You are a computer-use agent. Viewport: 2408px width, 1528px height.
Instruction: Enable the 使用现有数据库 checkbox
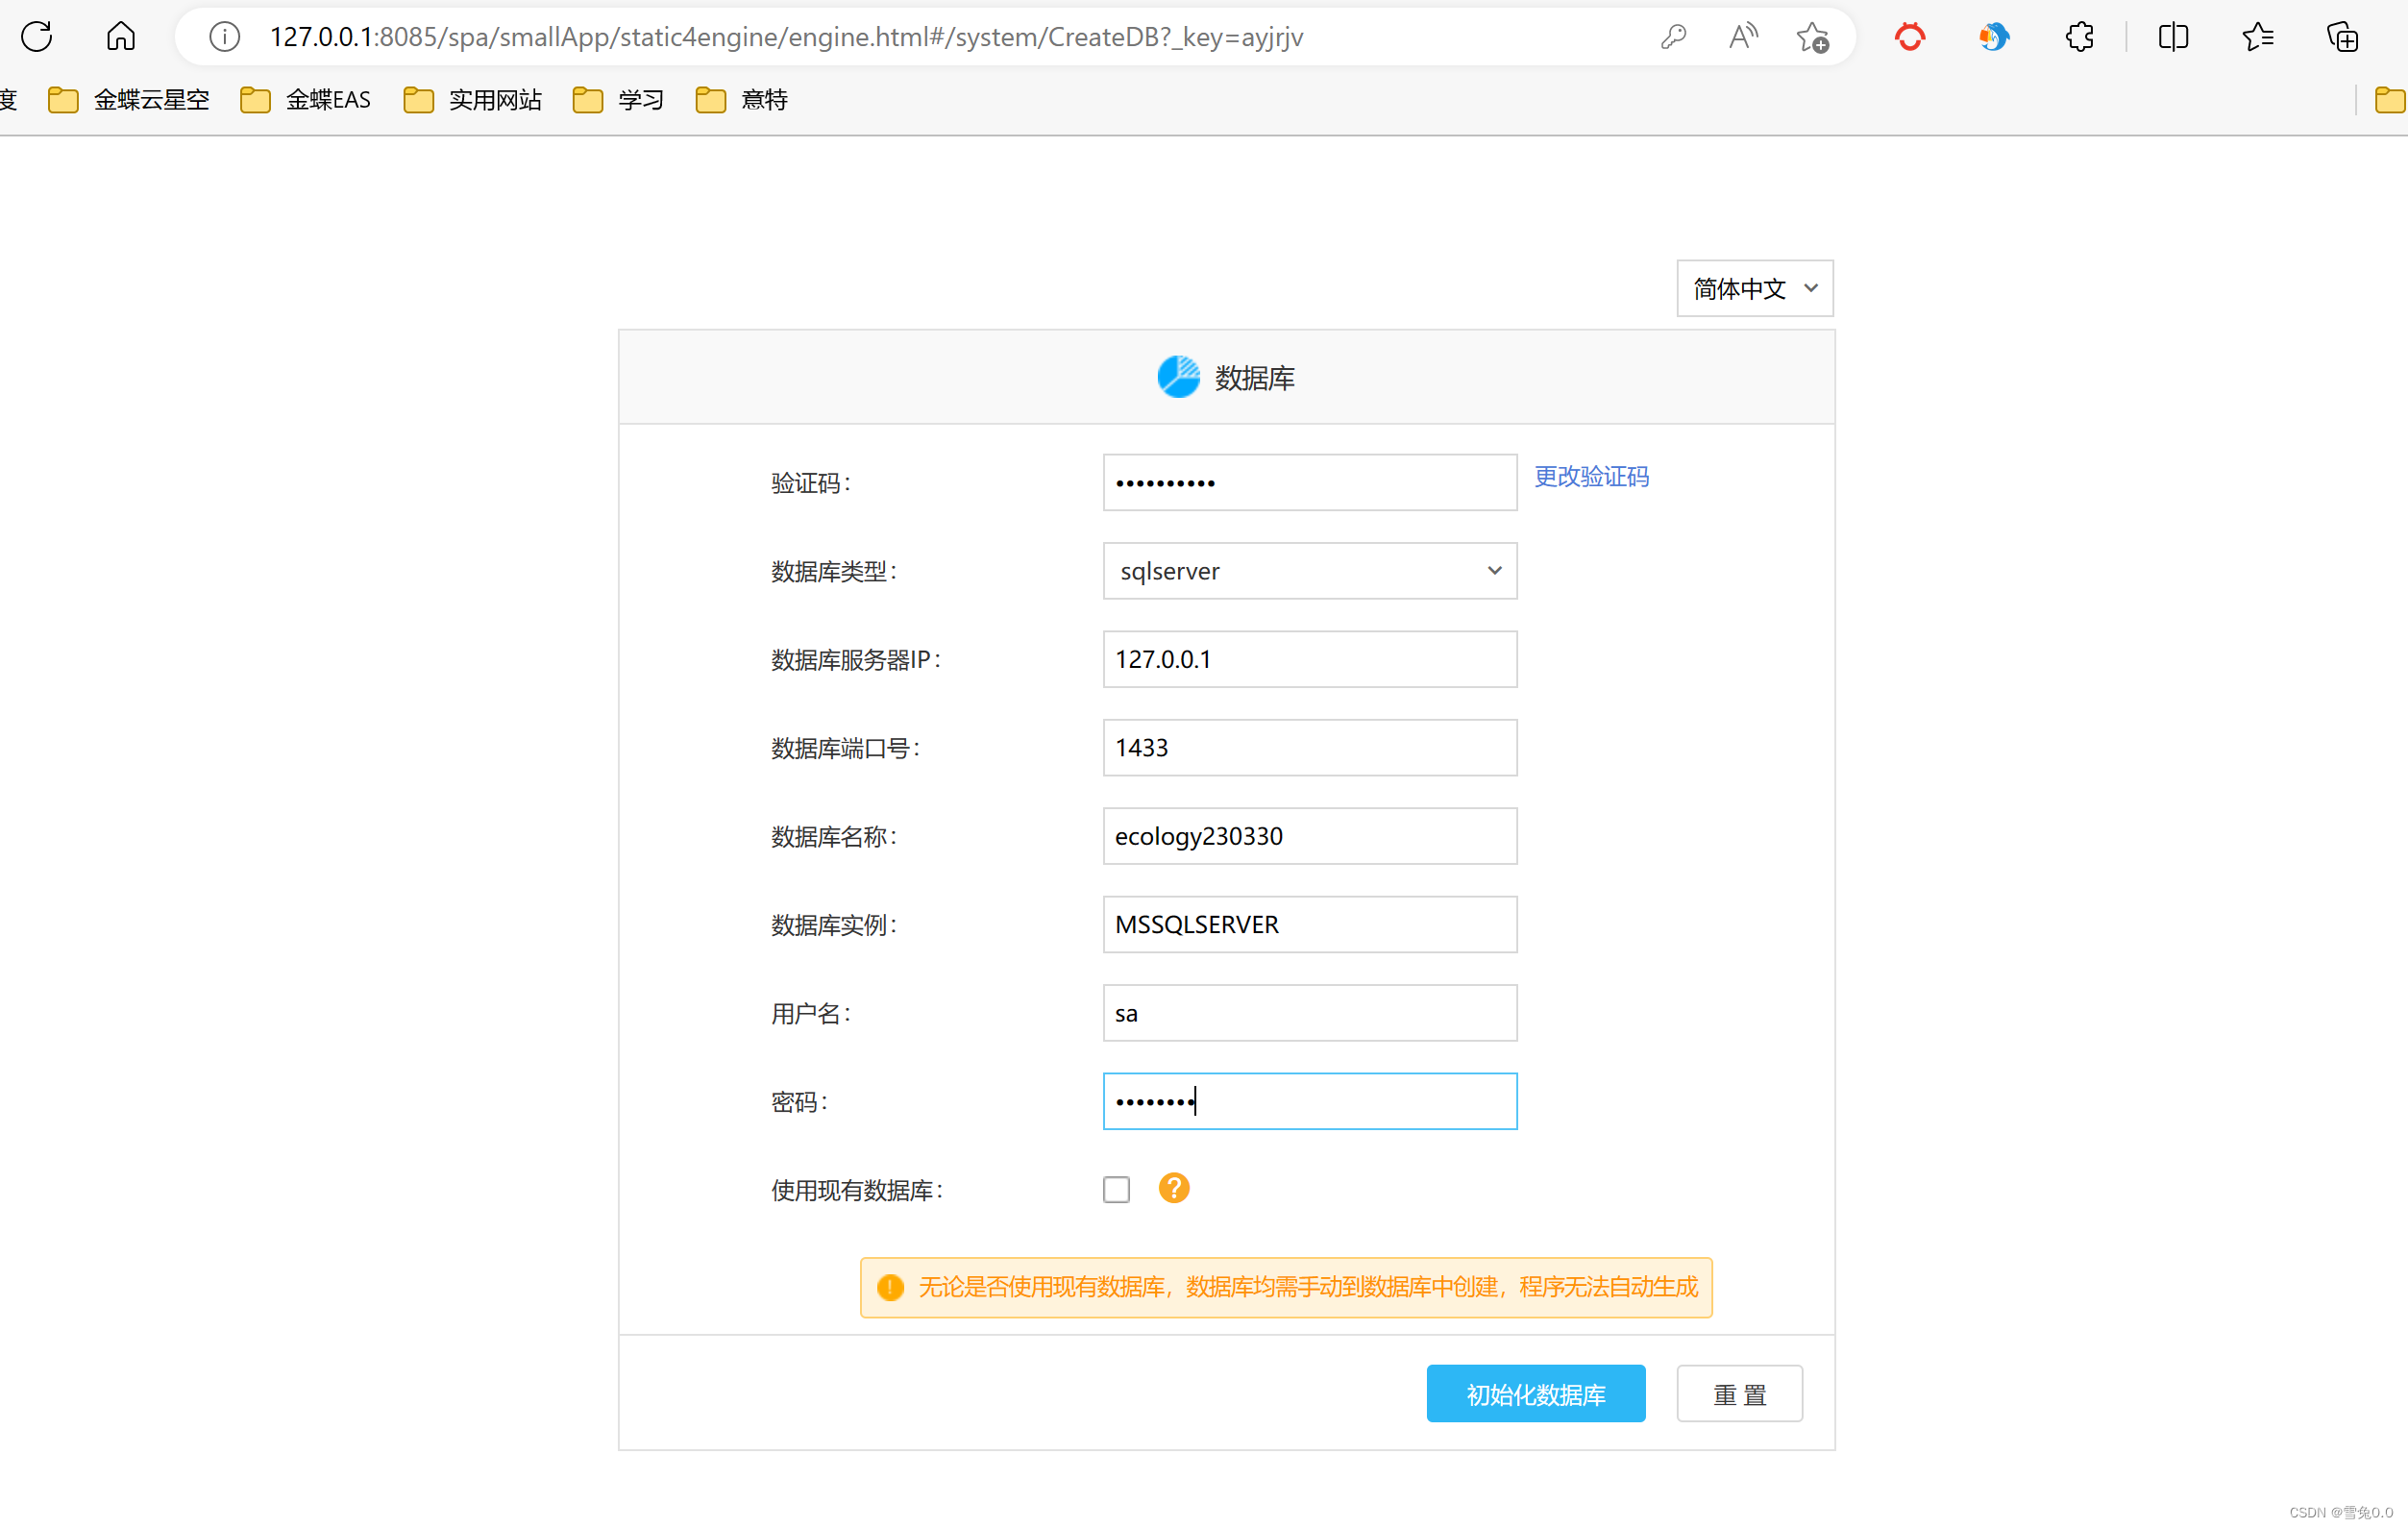[1116, 1189]
